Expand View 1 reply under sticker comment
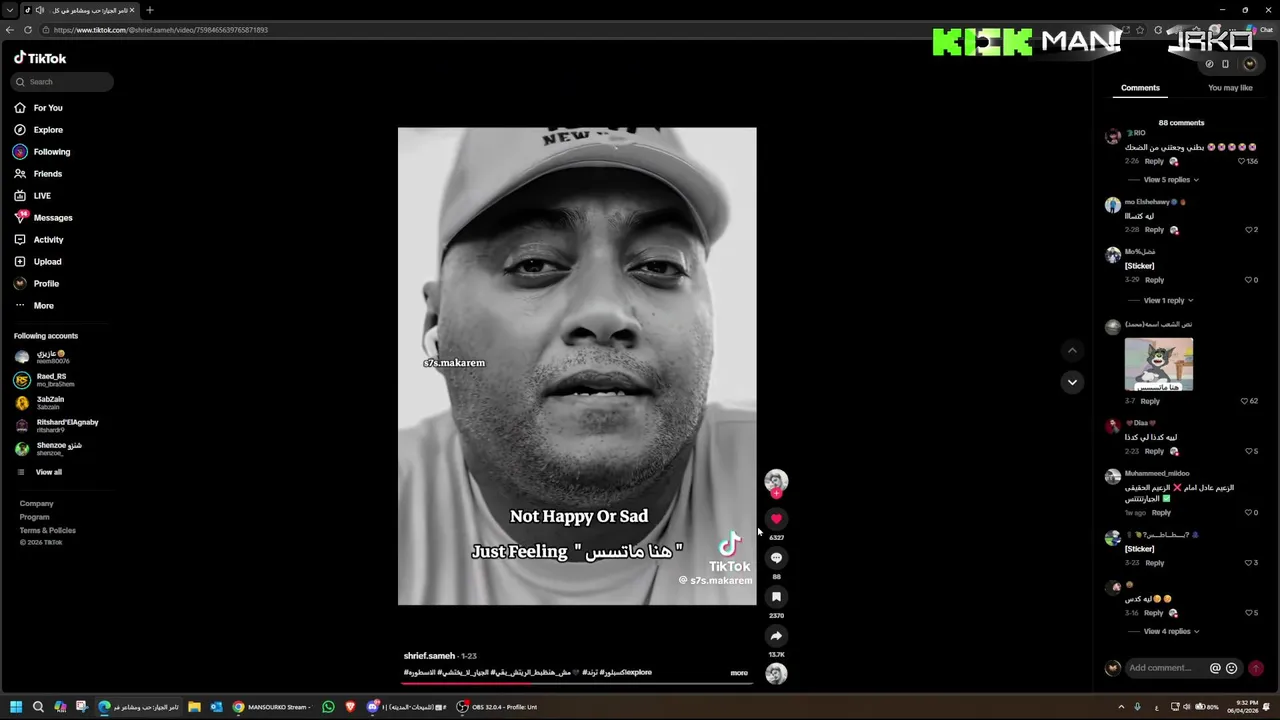Image resolution: width=1280 pixels, height=720 pixels. coord(1168,300)
